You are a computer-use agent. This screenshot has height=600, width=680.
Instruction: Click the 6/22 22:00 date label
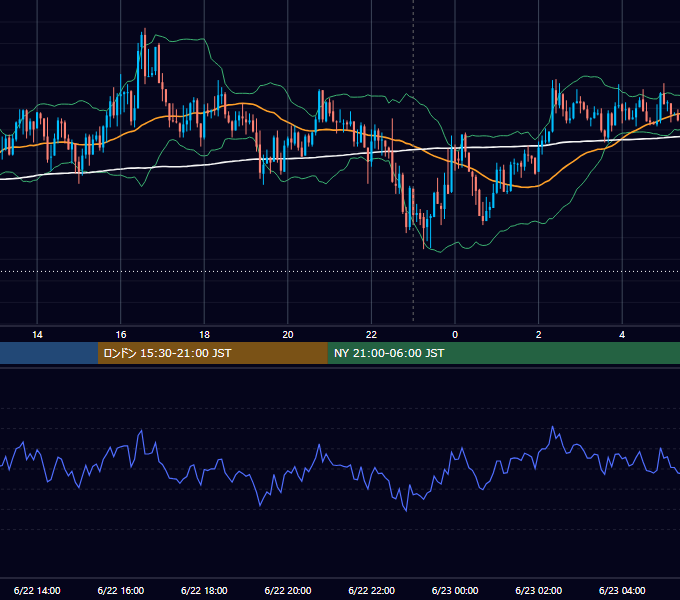coord(371,590)
